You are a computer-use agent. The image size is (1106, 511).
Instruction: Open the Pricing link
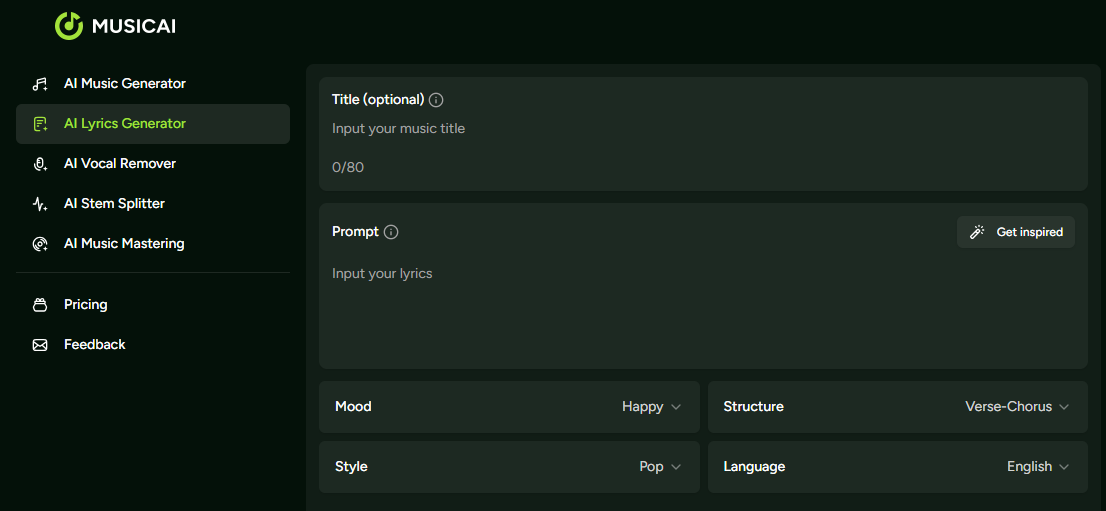pyautogui.click(x=85, y=305)
